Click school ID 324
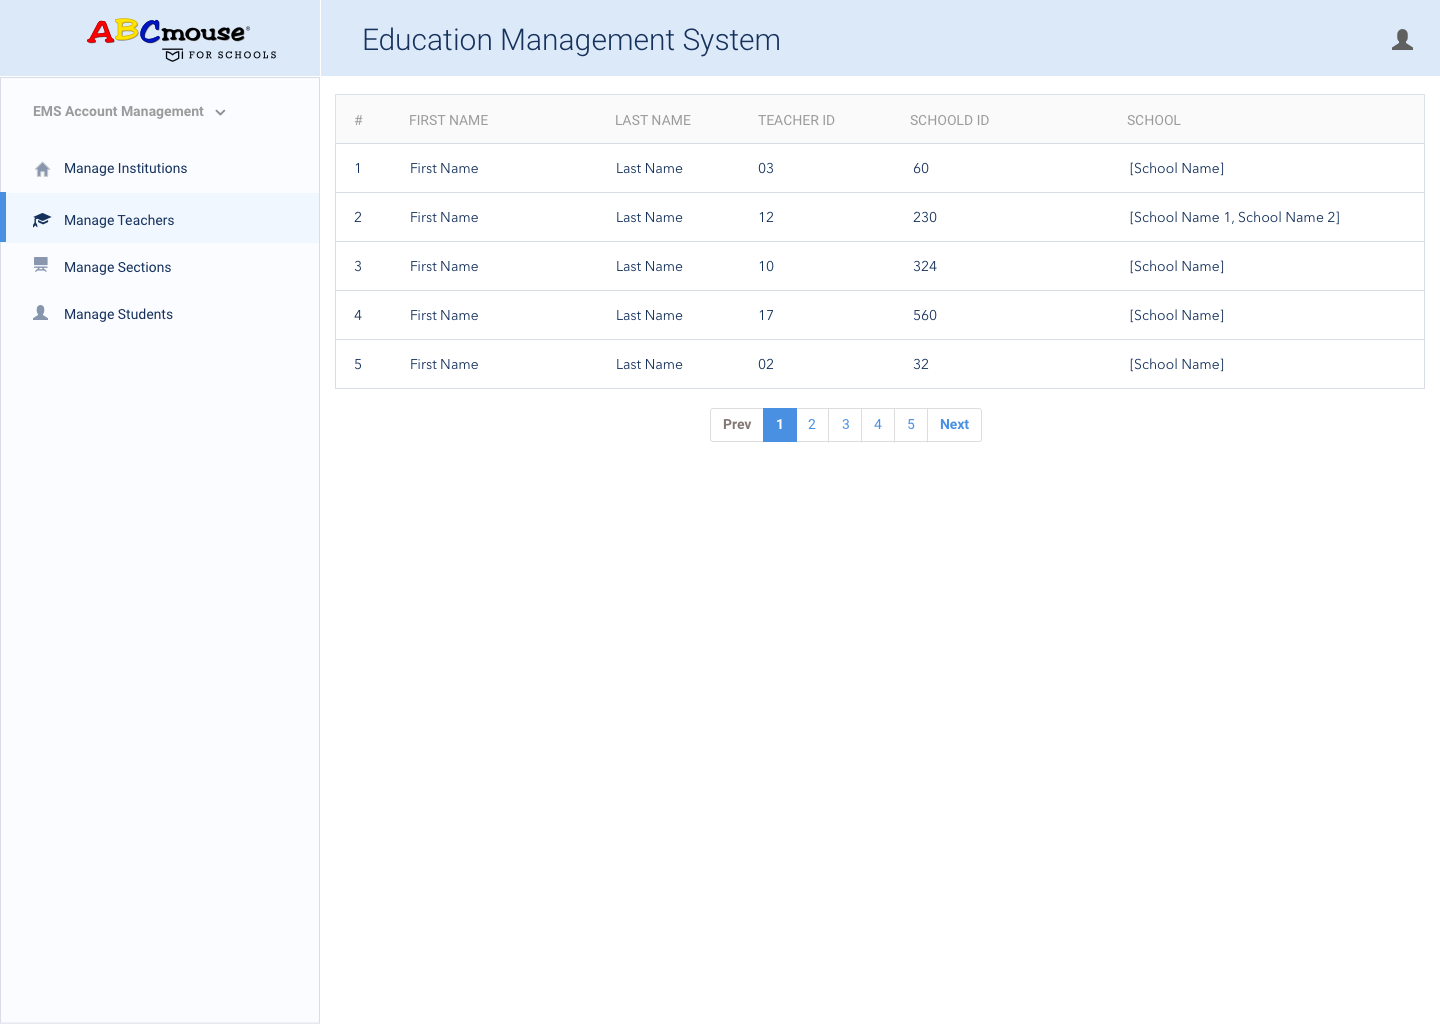Viewport: 1440px width, 1024px height. coord(925,266)
